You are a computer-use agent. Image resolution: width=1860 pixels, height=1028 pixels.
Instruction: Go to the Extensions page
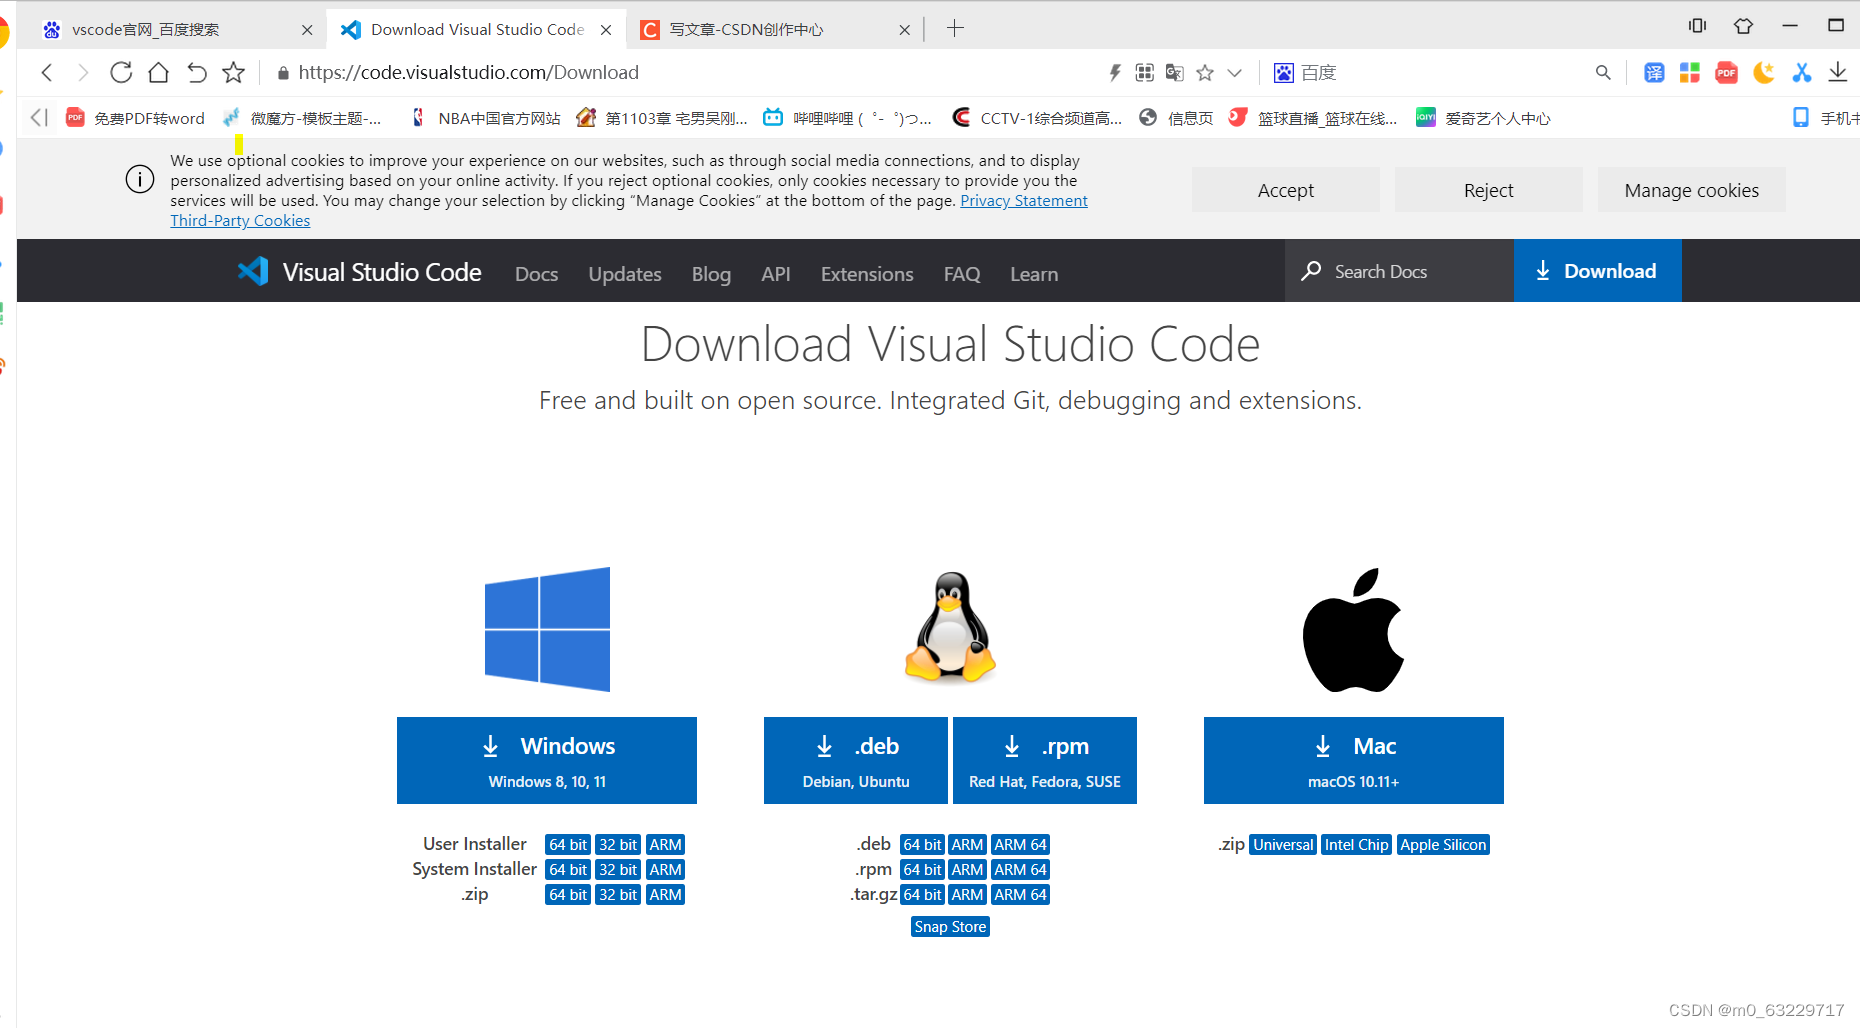[x=867, y=274]
